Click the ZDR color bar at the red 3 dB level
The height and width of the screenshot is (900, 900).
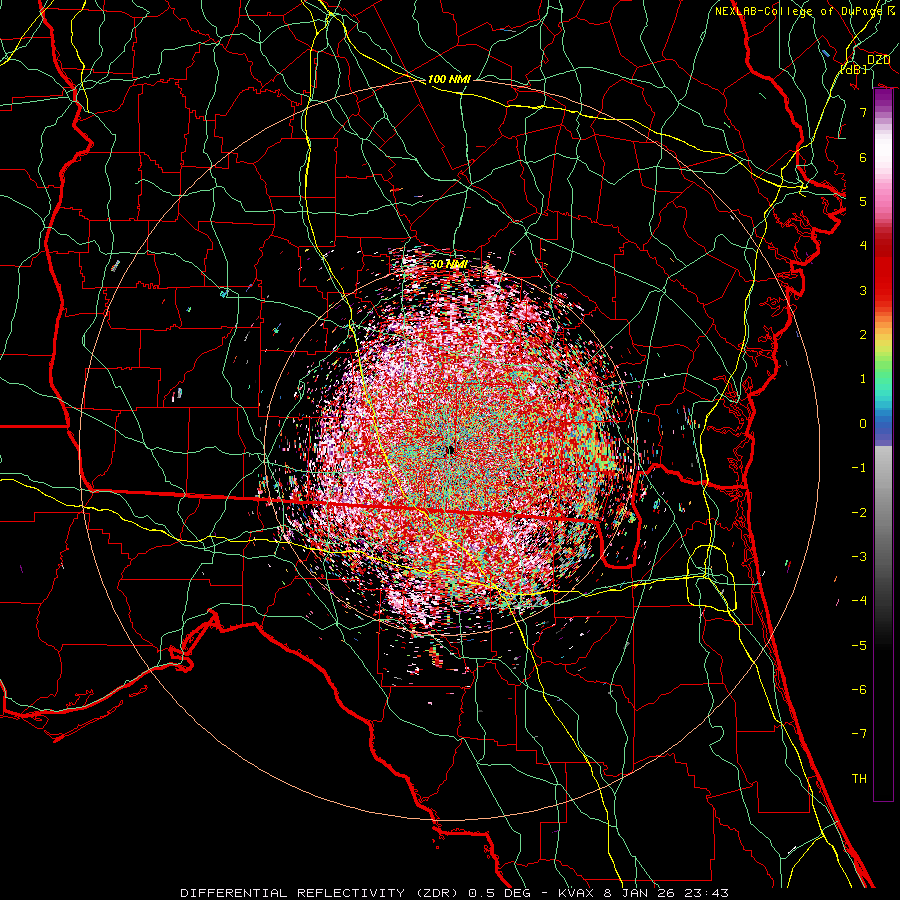(883, 290)
